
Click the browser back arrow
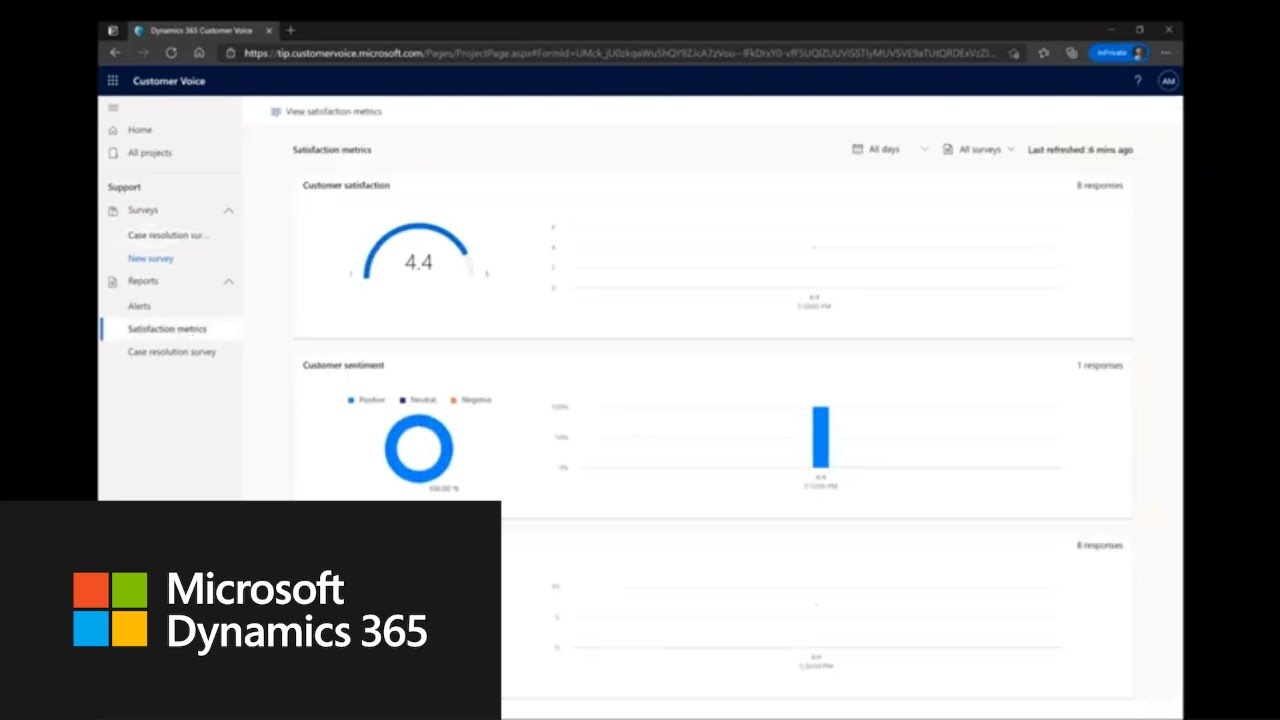115,53
